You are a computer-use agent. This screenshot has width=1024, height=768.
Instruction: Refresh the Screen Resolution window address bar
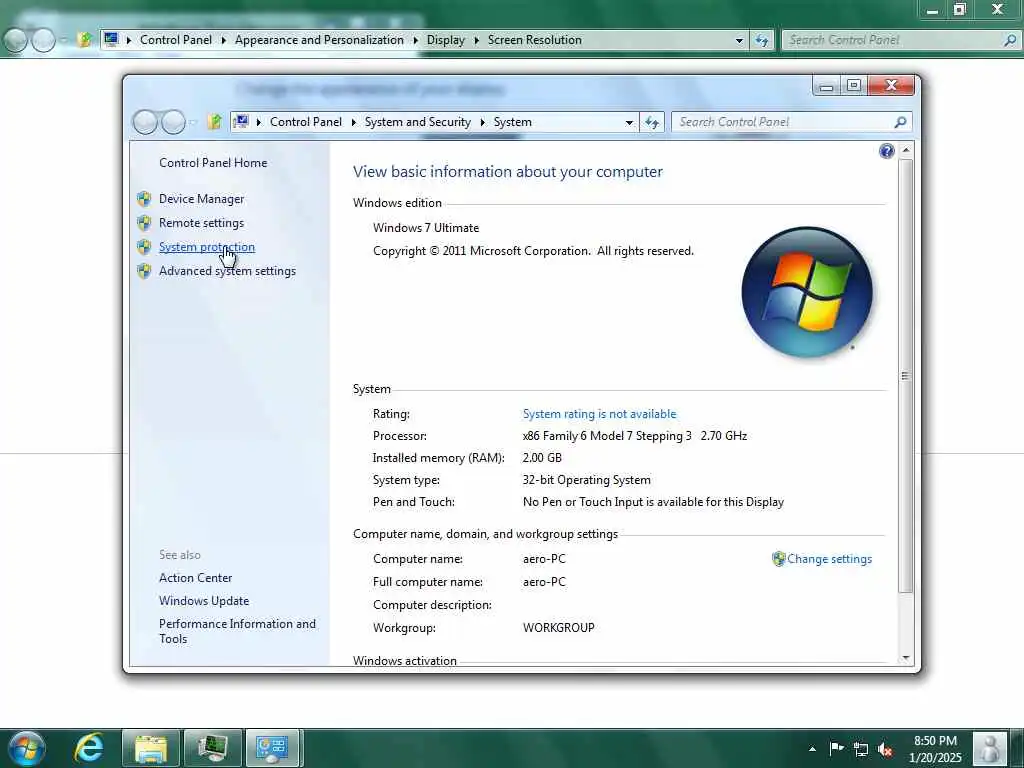(x=761, y=40)
